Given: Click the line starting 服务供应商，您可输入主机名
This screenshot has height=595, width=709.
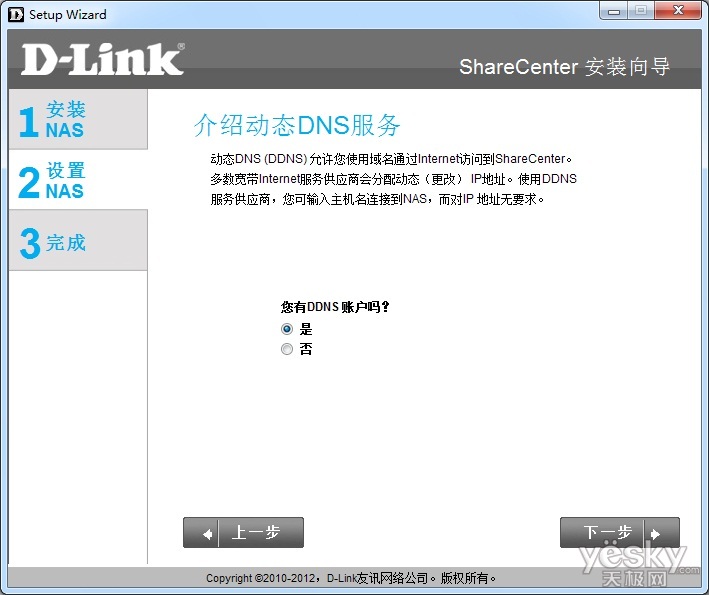Looking at the screenshot, I should [x=377, y=199].
